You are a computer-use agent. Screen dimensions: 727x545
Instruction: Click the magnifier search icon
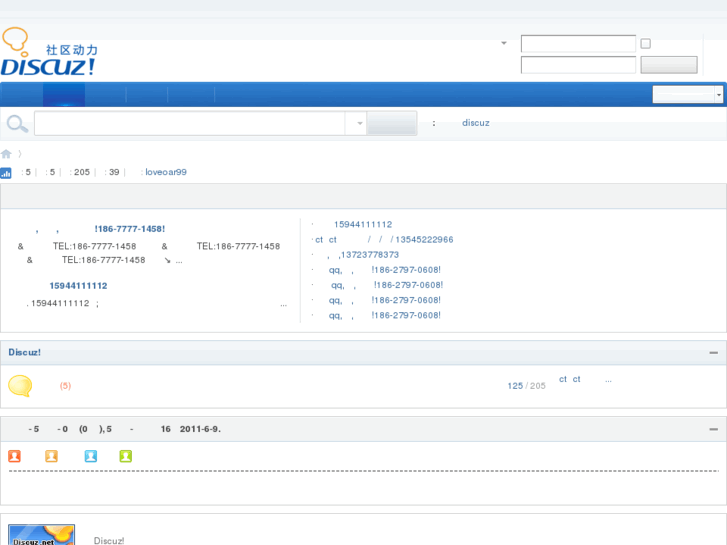coord(17,123)
